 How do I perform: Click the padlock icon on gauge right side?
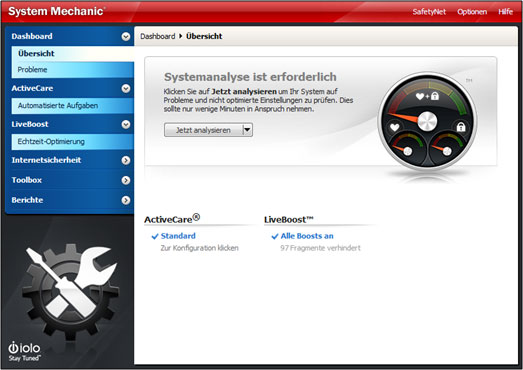pos(461,127)
